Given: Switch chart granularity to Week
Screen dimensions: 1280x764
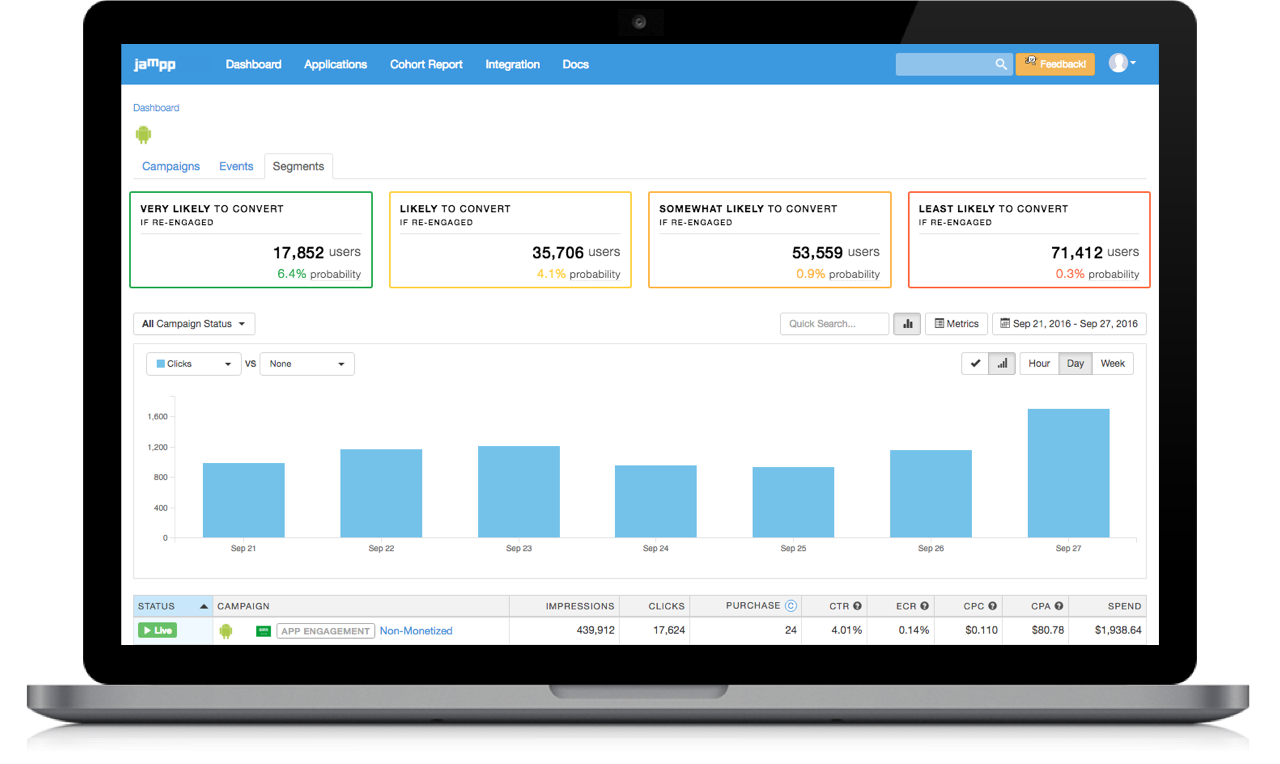Looking at the screenshot, I should coord(1112,364).
